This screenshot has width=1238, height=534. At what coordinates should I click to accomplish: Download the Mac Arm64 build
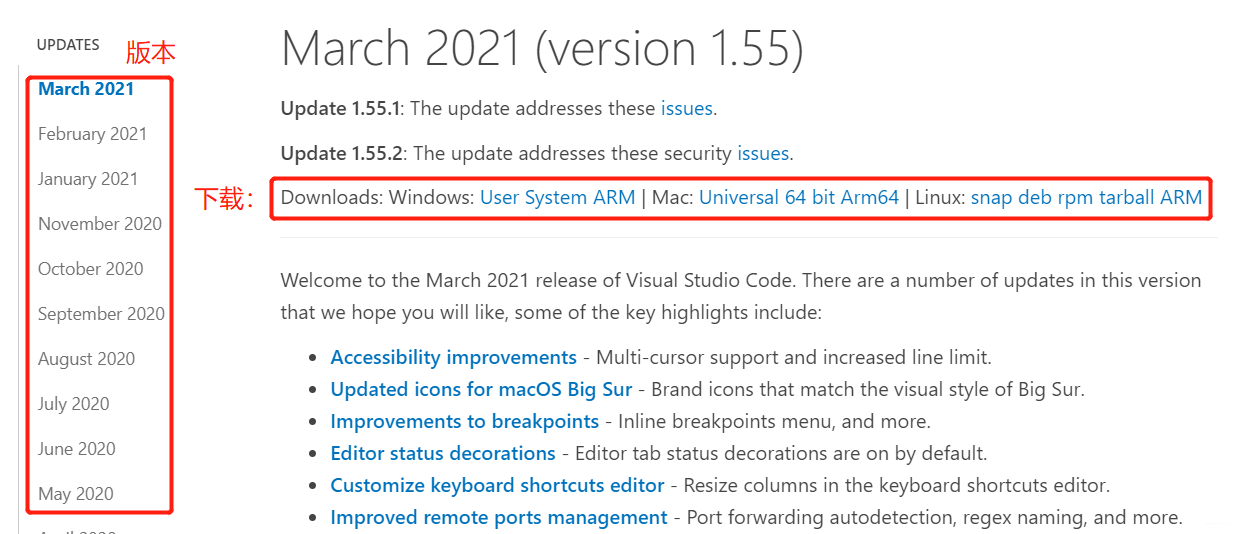click(x=869, y=197)
